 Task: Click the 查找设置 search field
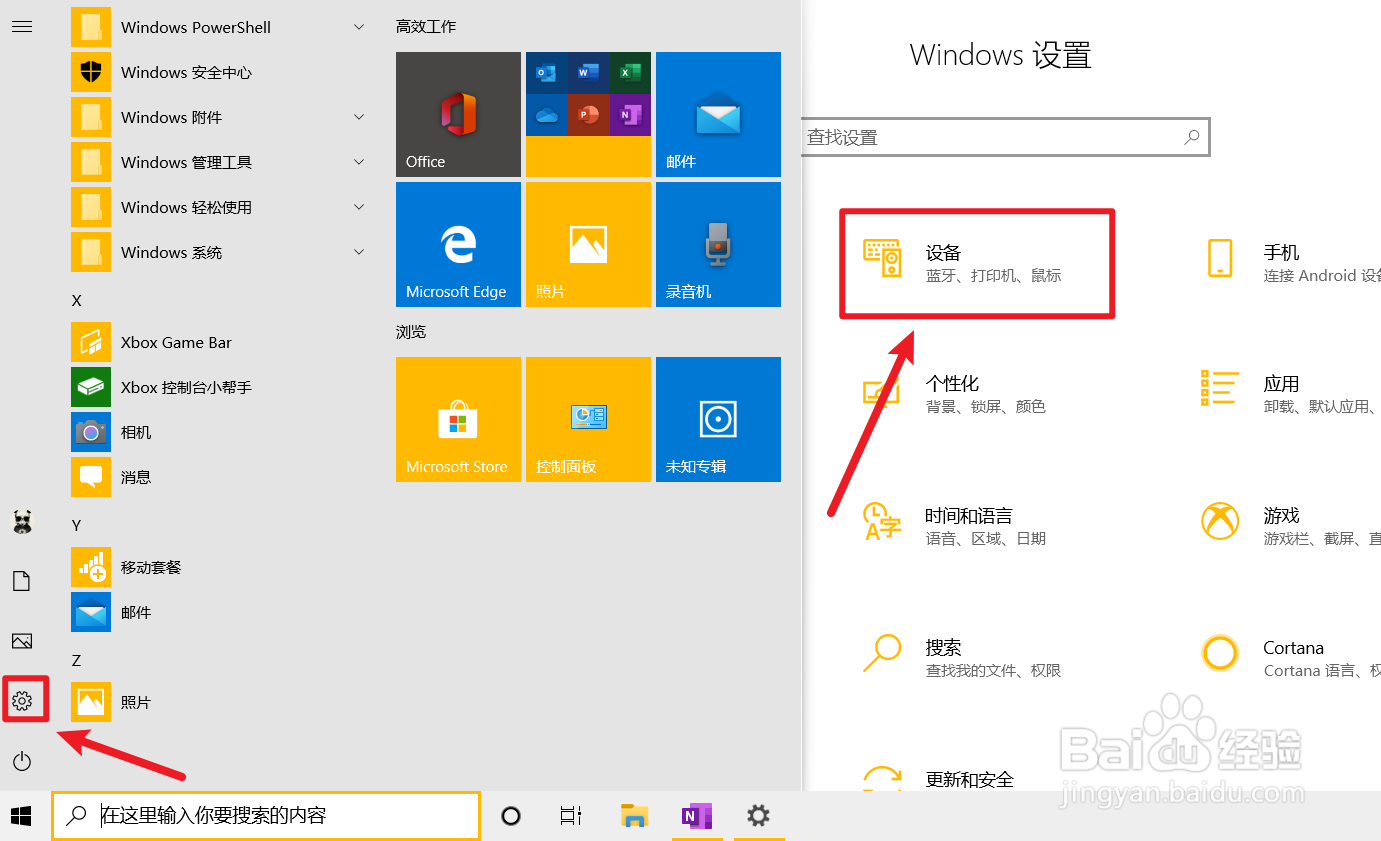pyautogui.click(x=1005, y=137)
